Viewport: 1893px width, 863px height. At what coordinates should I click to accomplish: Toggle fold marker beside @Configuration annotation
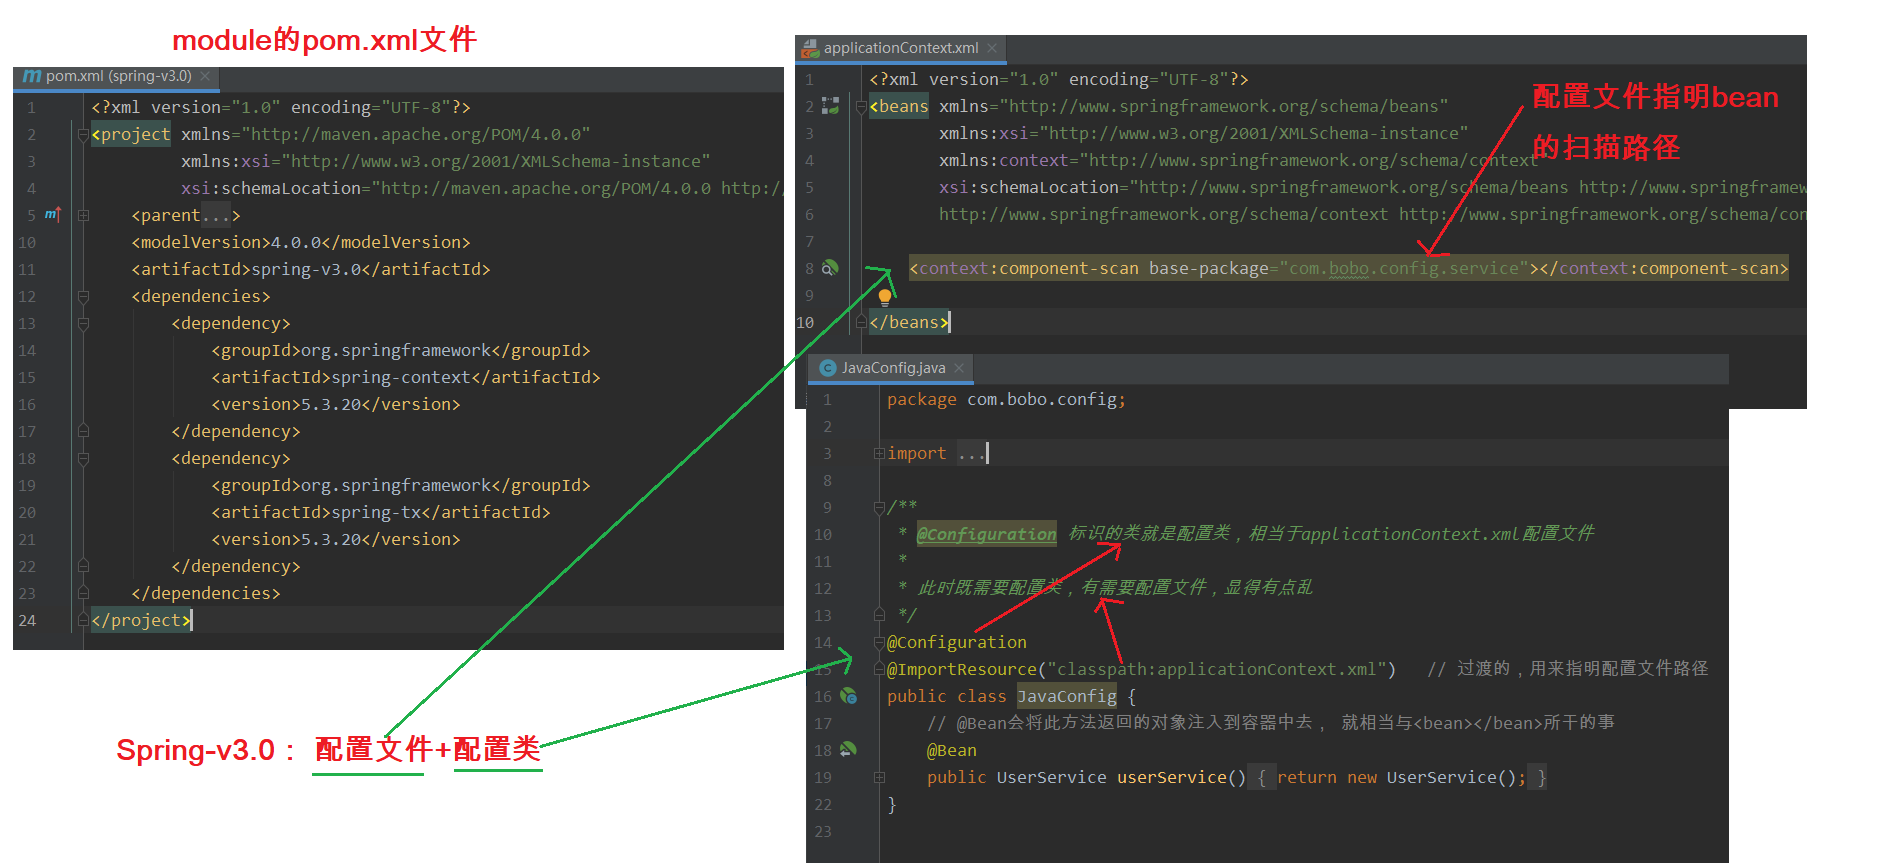tap(879, 642)
